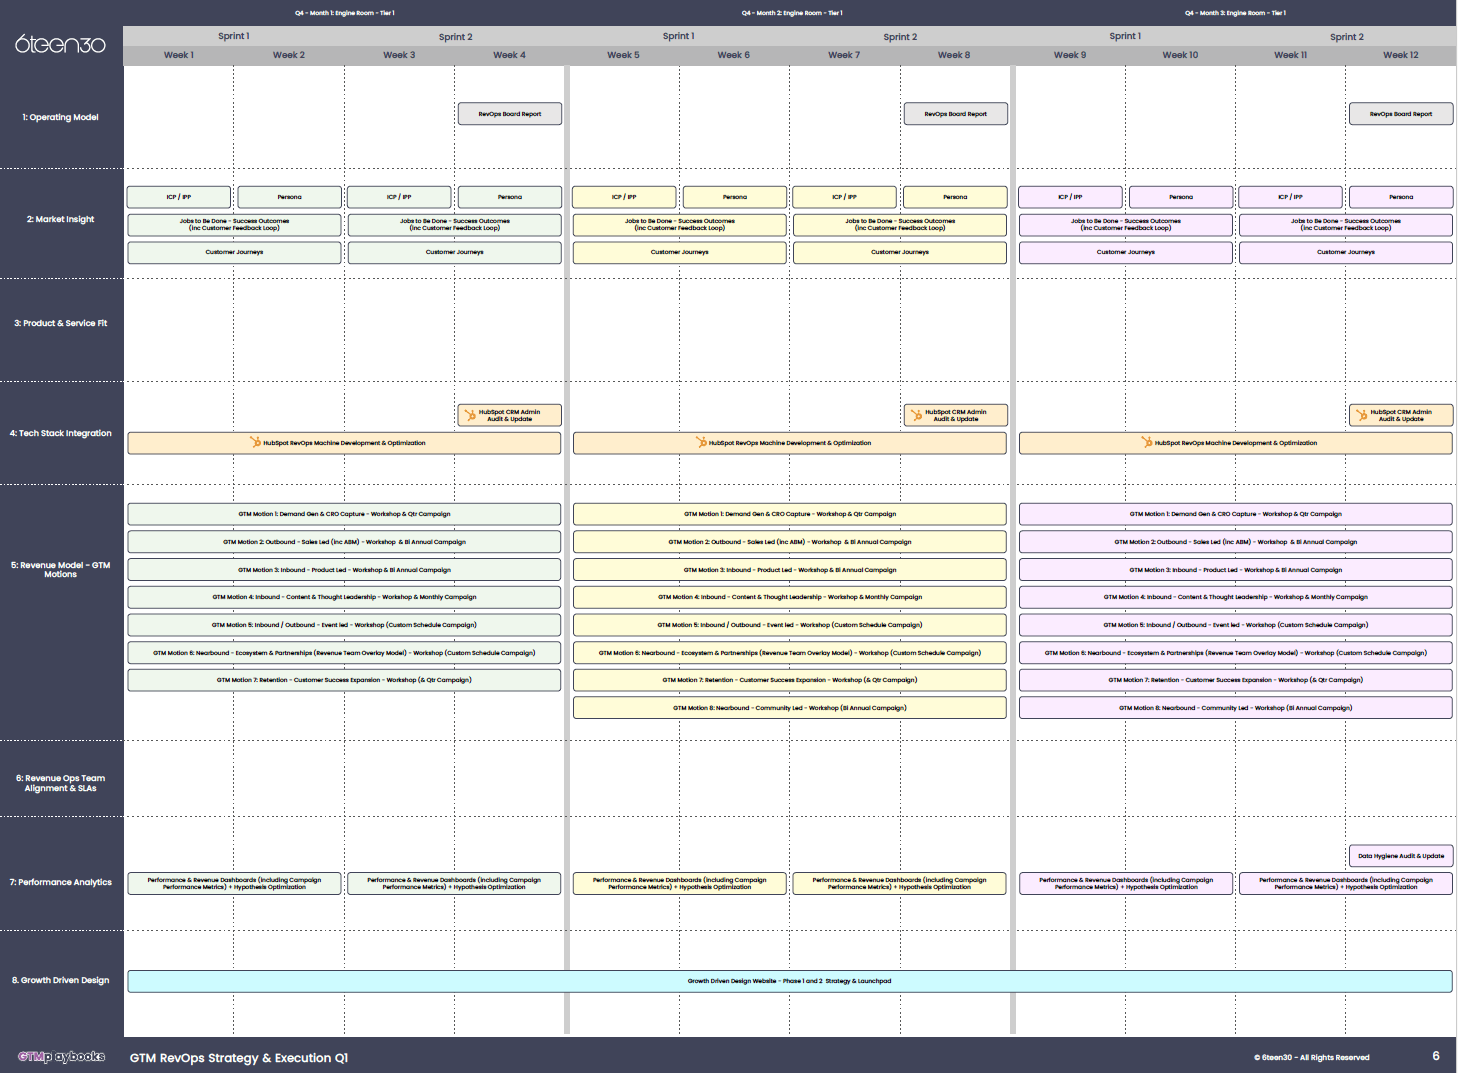Select '5: Revenue Model - GTM Motions' row label

[61, 570]
